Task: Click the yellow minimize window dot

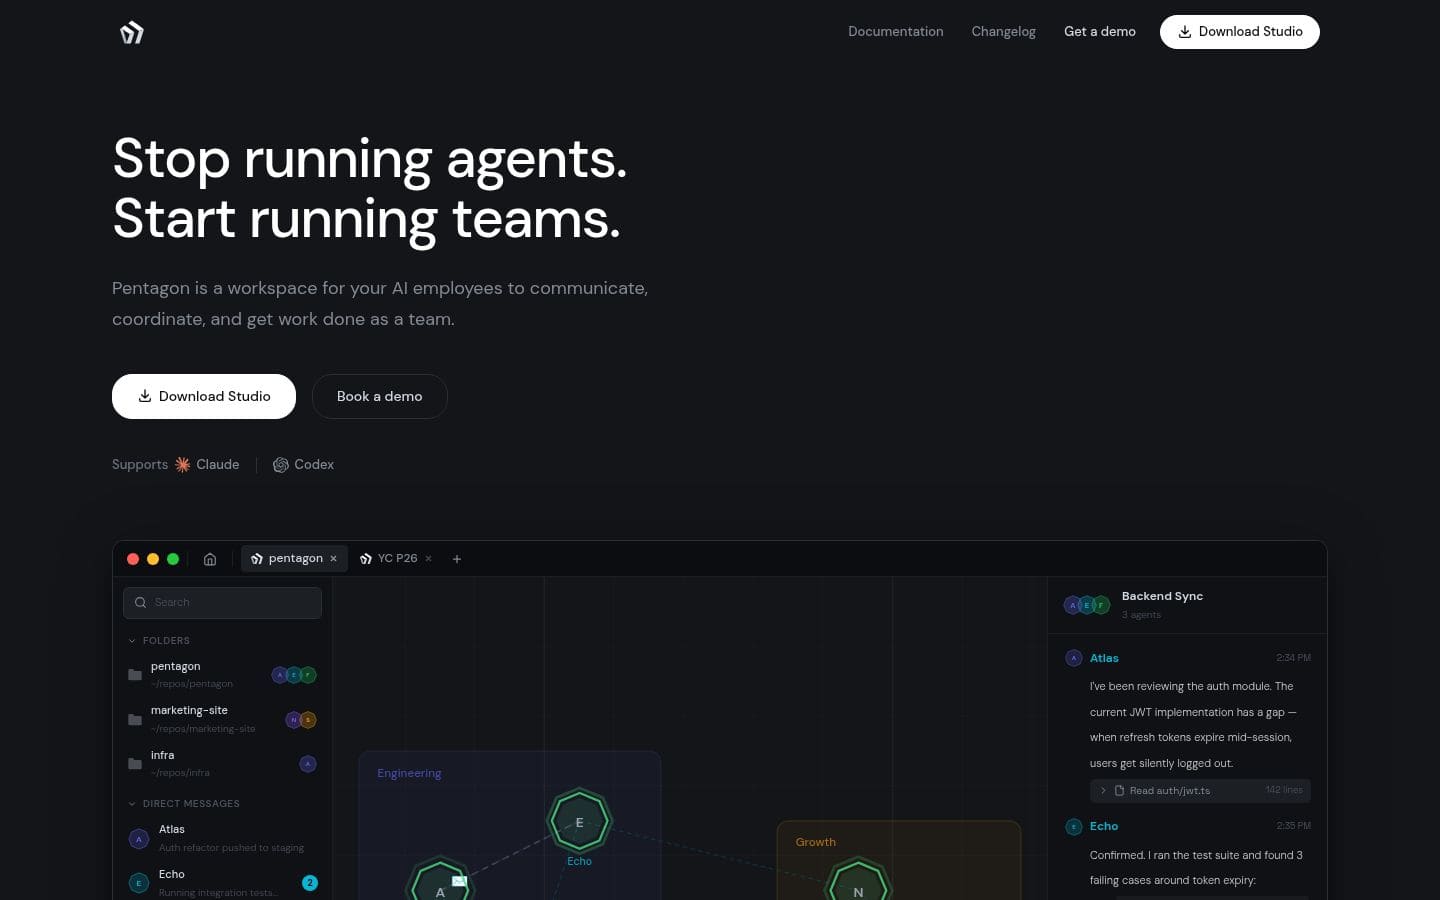Action: [153, 559]
